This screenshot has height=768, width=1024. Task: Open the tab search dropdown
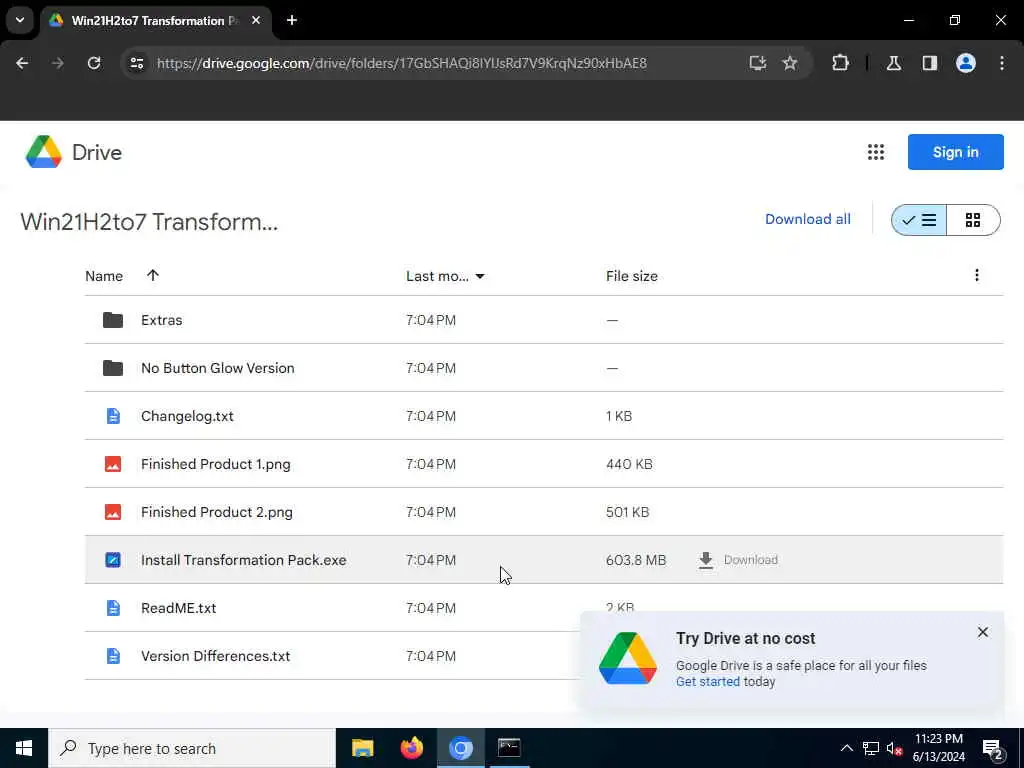coord(20,20)
